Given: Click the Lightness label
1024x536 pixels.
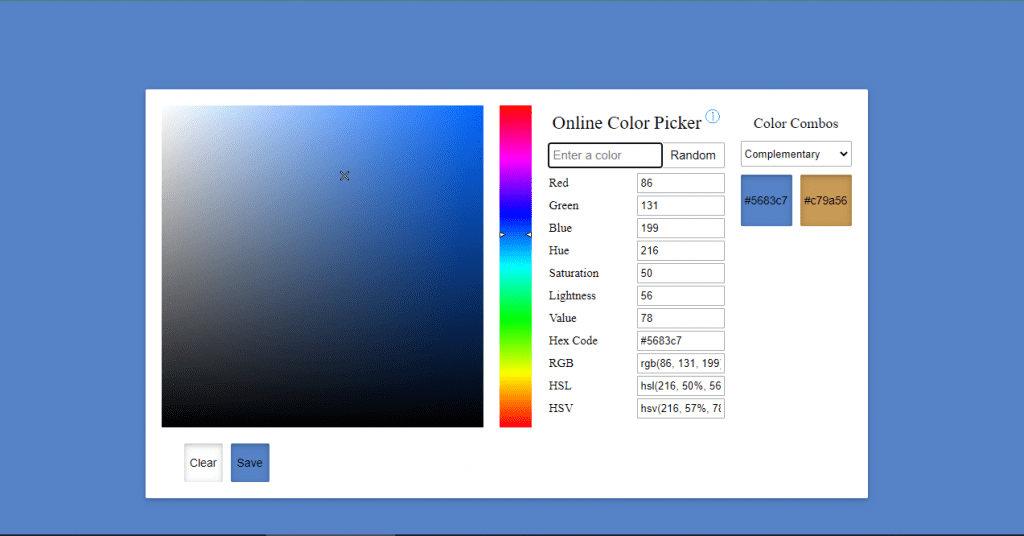Looking at the screenshot, I should click(572, 296).
